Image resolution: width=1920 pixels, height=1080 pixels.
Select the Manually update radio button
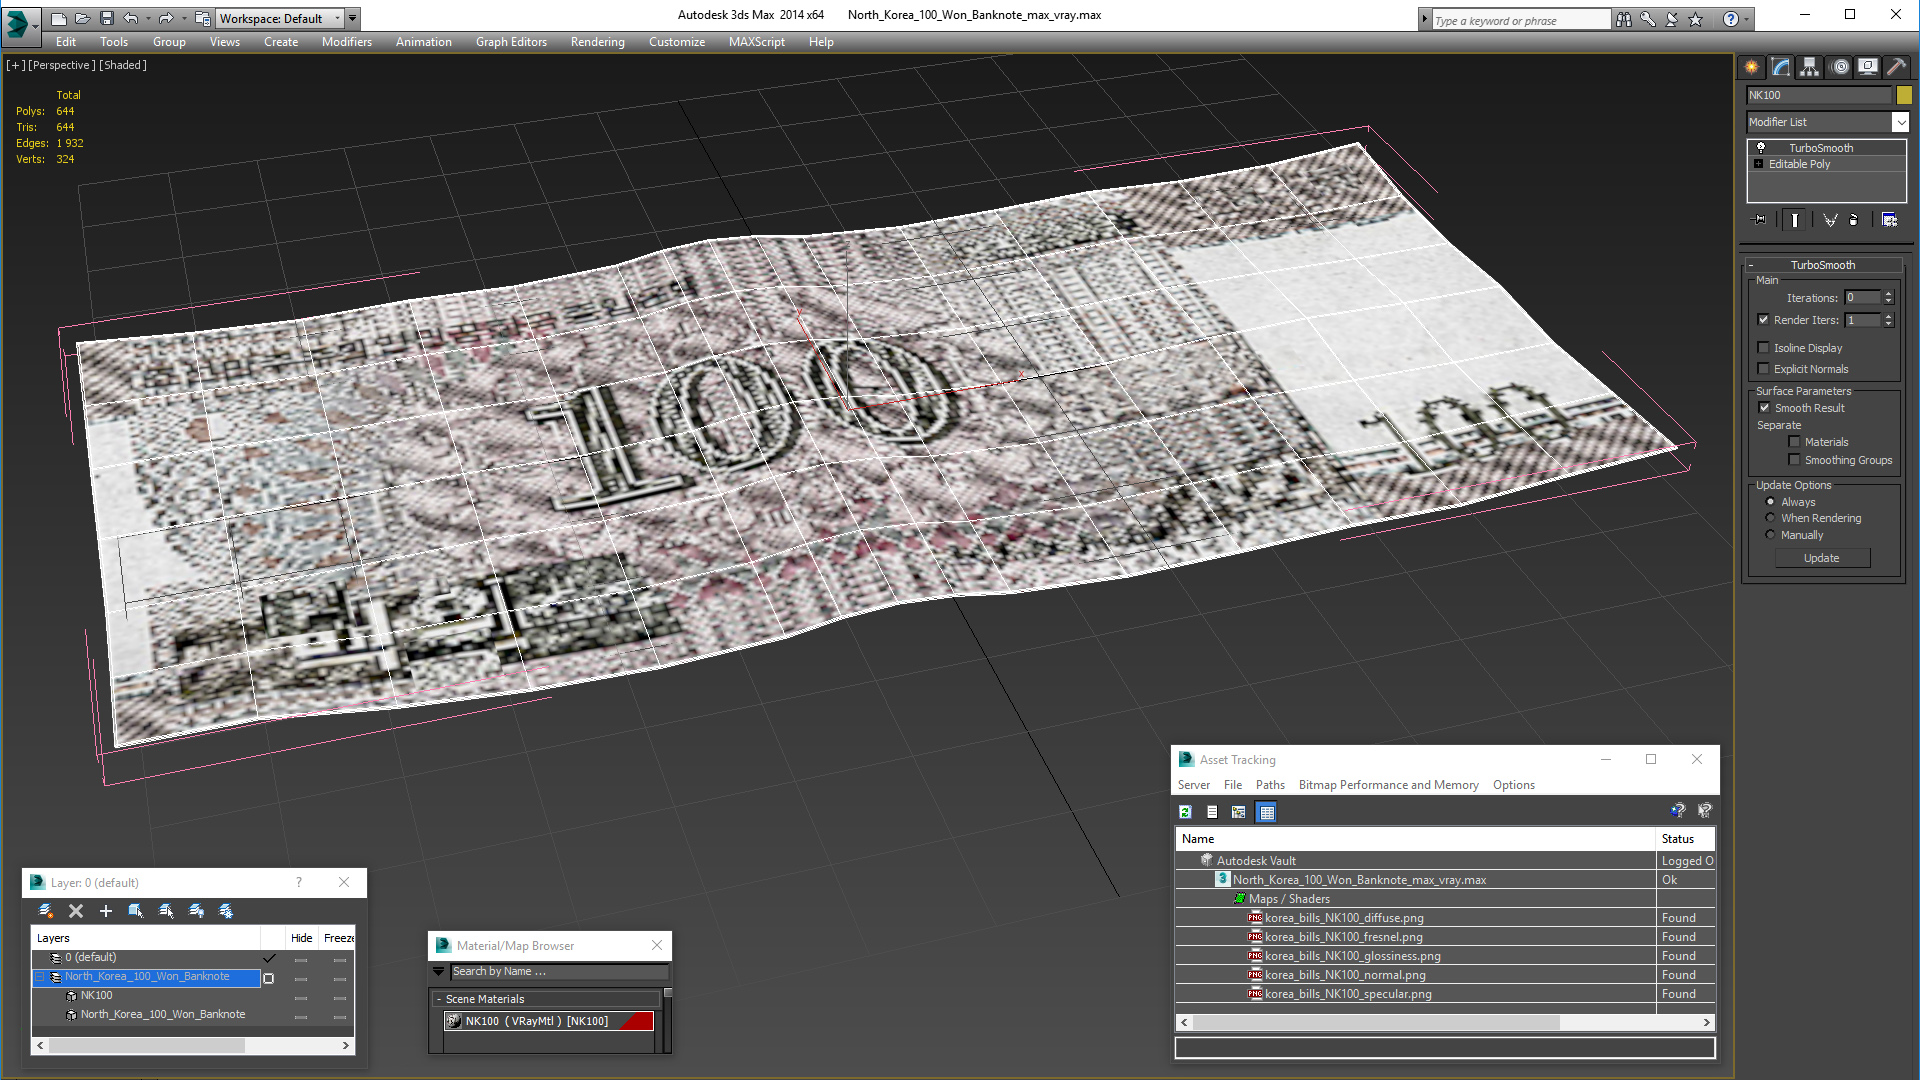click(x=1771, y=535)
